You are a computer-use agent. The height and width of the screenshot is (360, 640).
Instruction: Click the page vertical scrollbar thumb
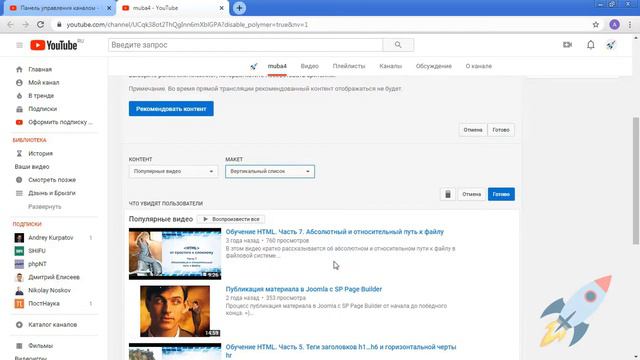click(636, 180)
